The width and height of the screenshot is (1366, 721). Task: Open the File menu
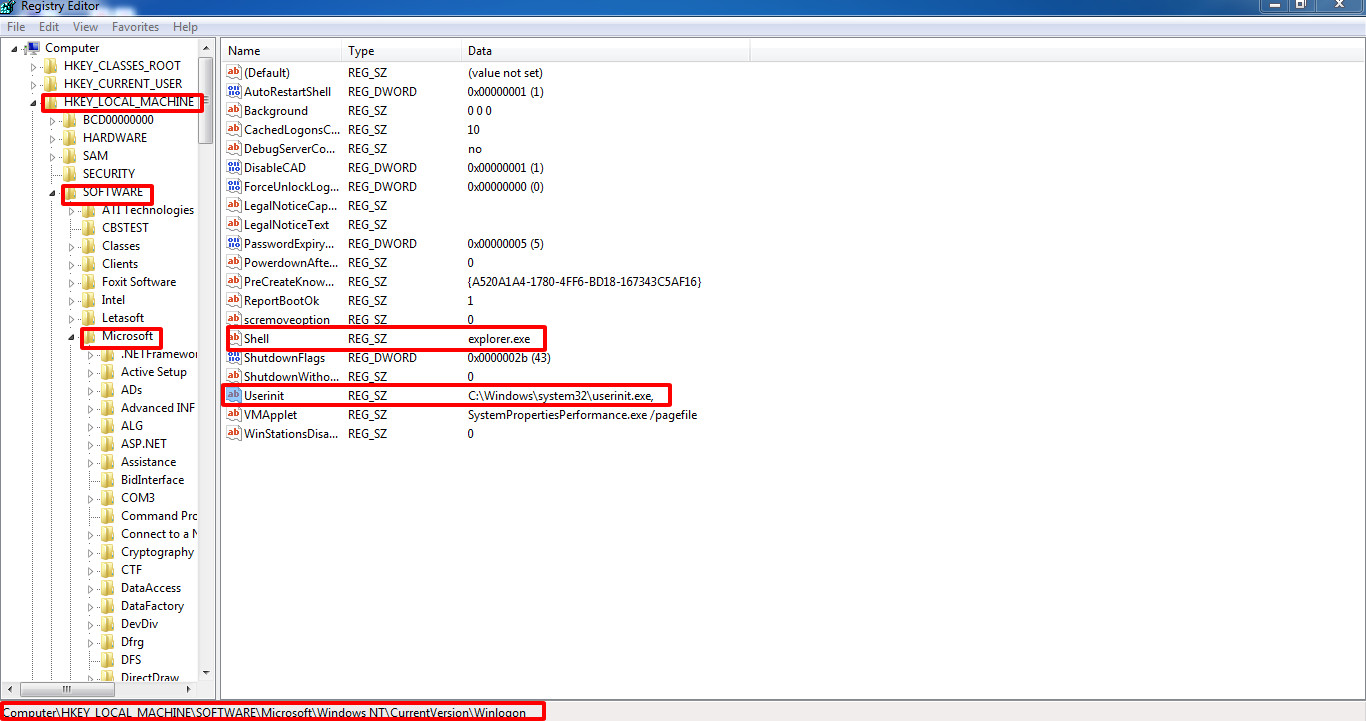(x=16, y=27)
